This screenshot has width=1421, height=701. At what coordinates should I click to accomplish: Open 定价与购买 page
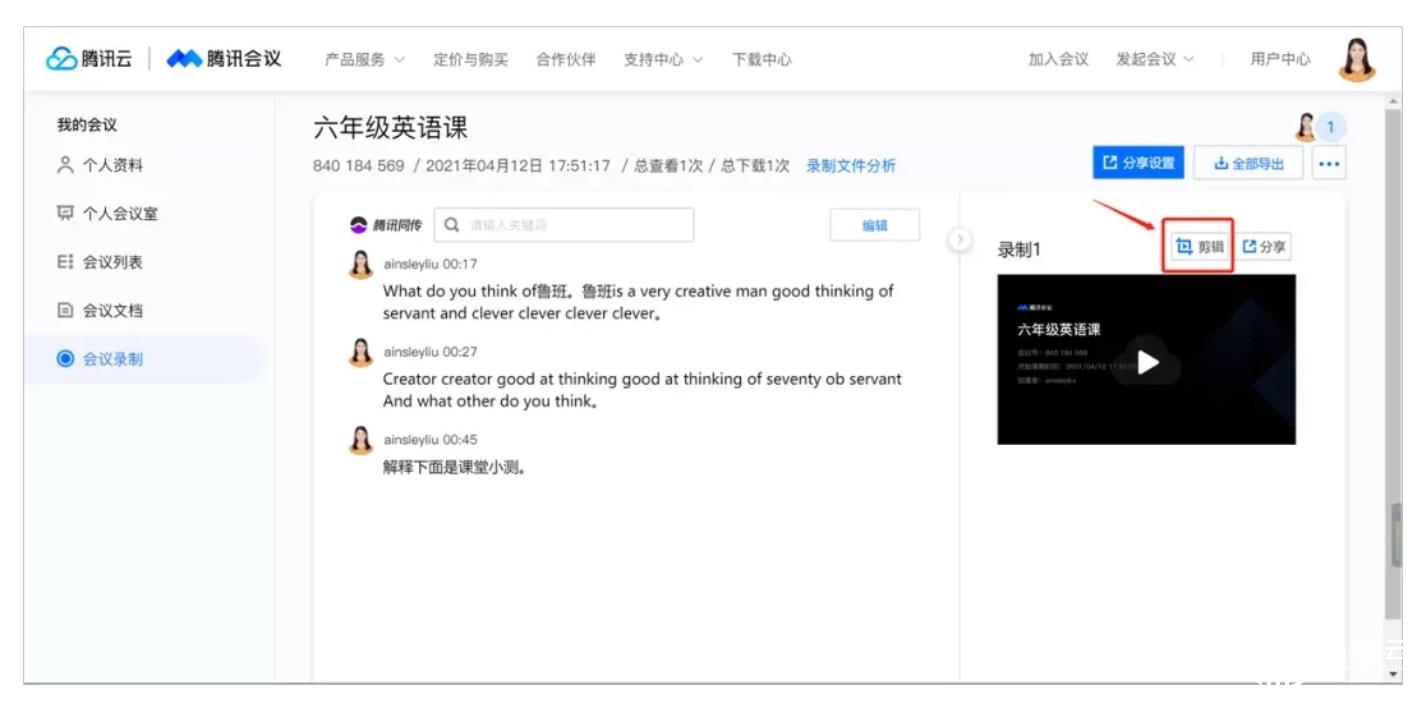pyautogui.click(x=470, y=60)
